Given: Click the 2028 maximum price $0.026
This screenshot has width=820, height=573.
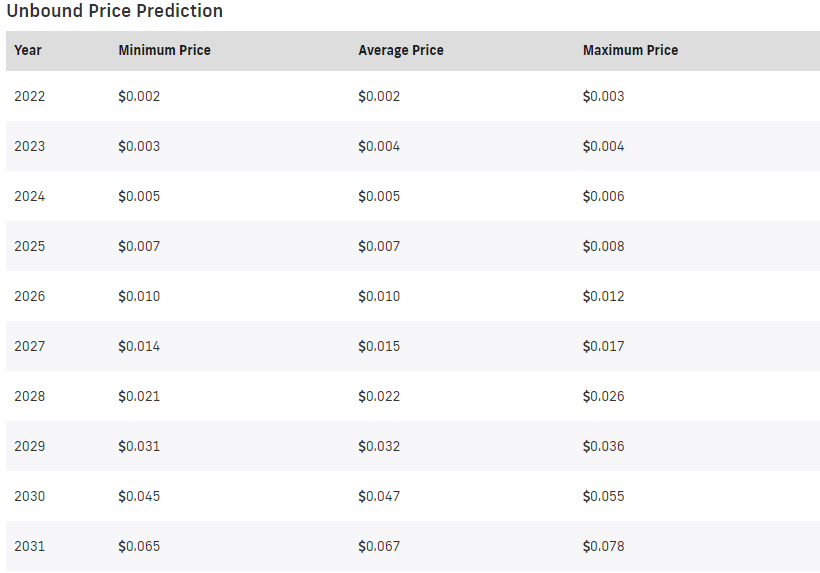Looking at the screenshot, I should (x=603, y=396).
